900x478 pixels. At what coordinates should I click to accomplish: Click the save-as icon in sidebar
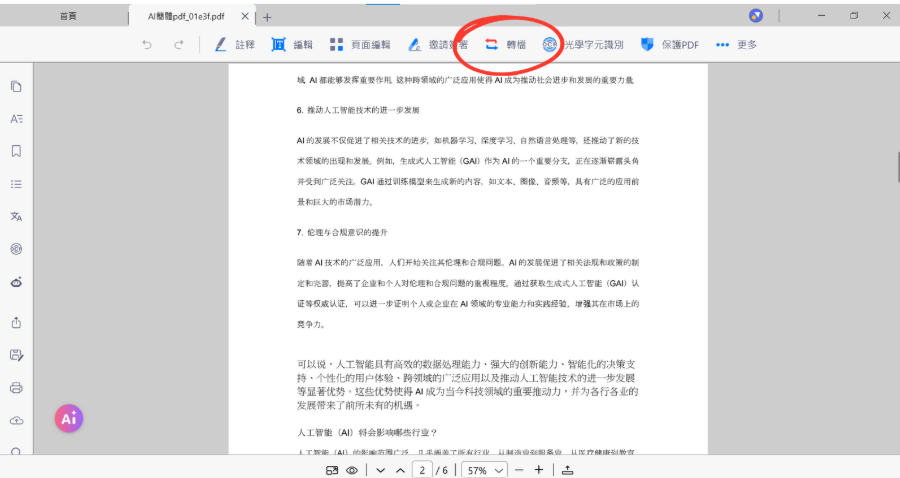pyautogui.click(x=16, y=355)
